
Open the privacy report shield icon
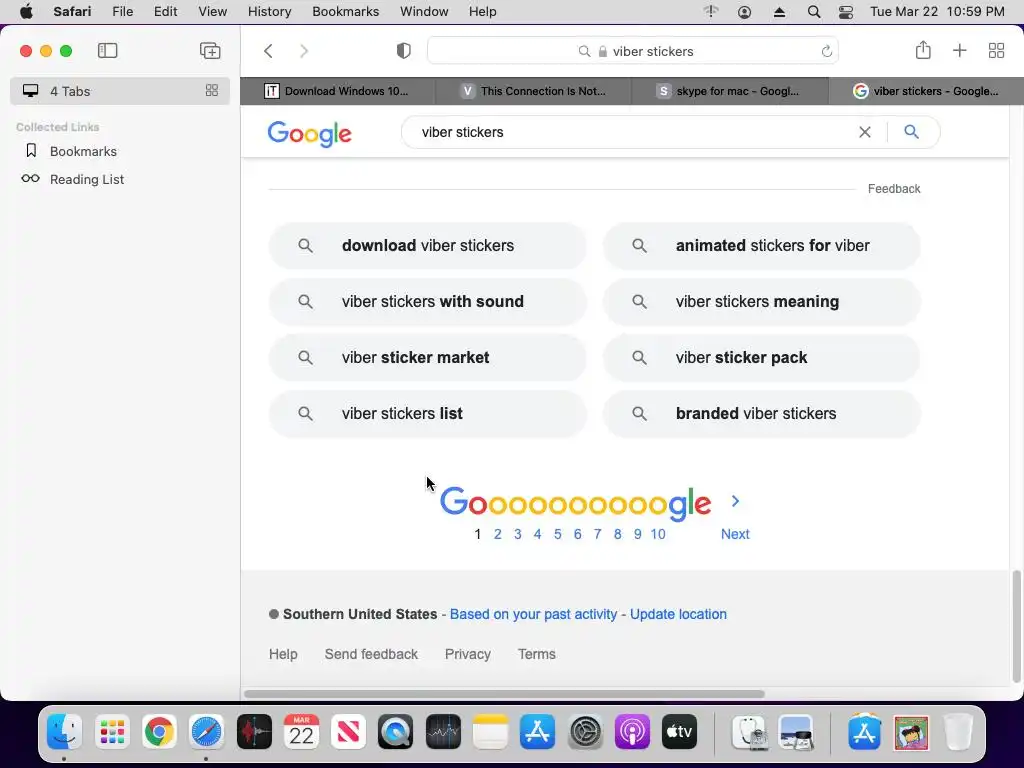[x=404, y=51]
